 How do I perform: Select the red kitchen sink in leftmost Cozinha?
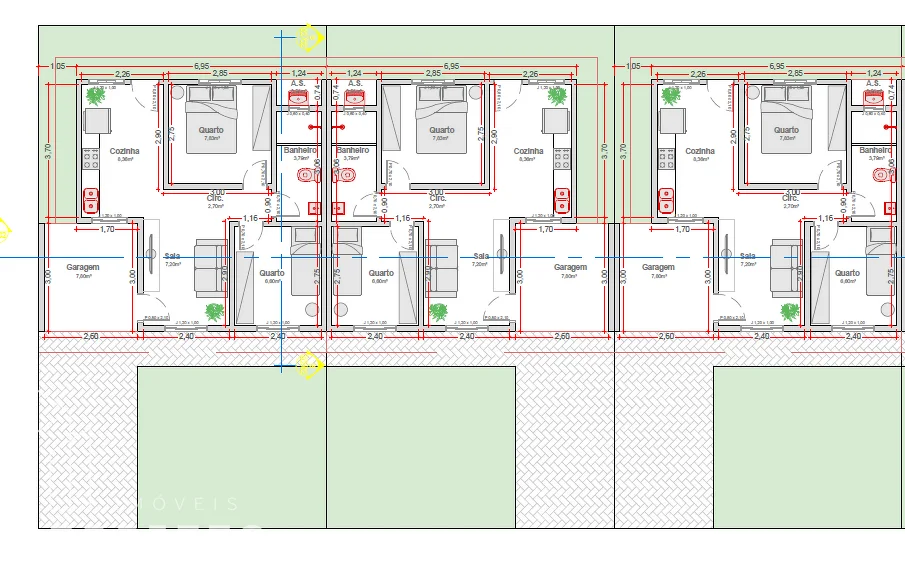(x=92, y=200)
